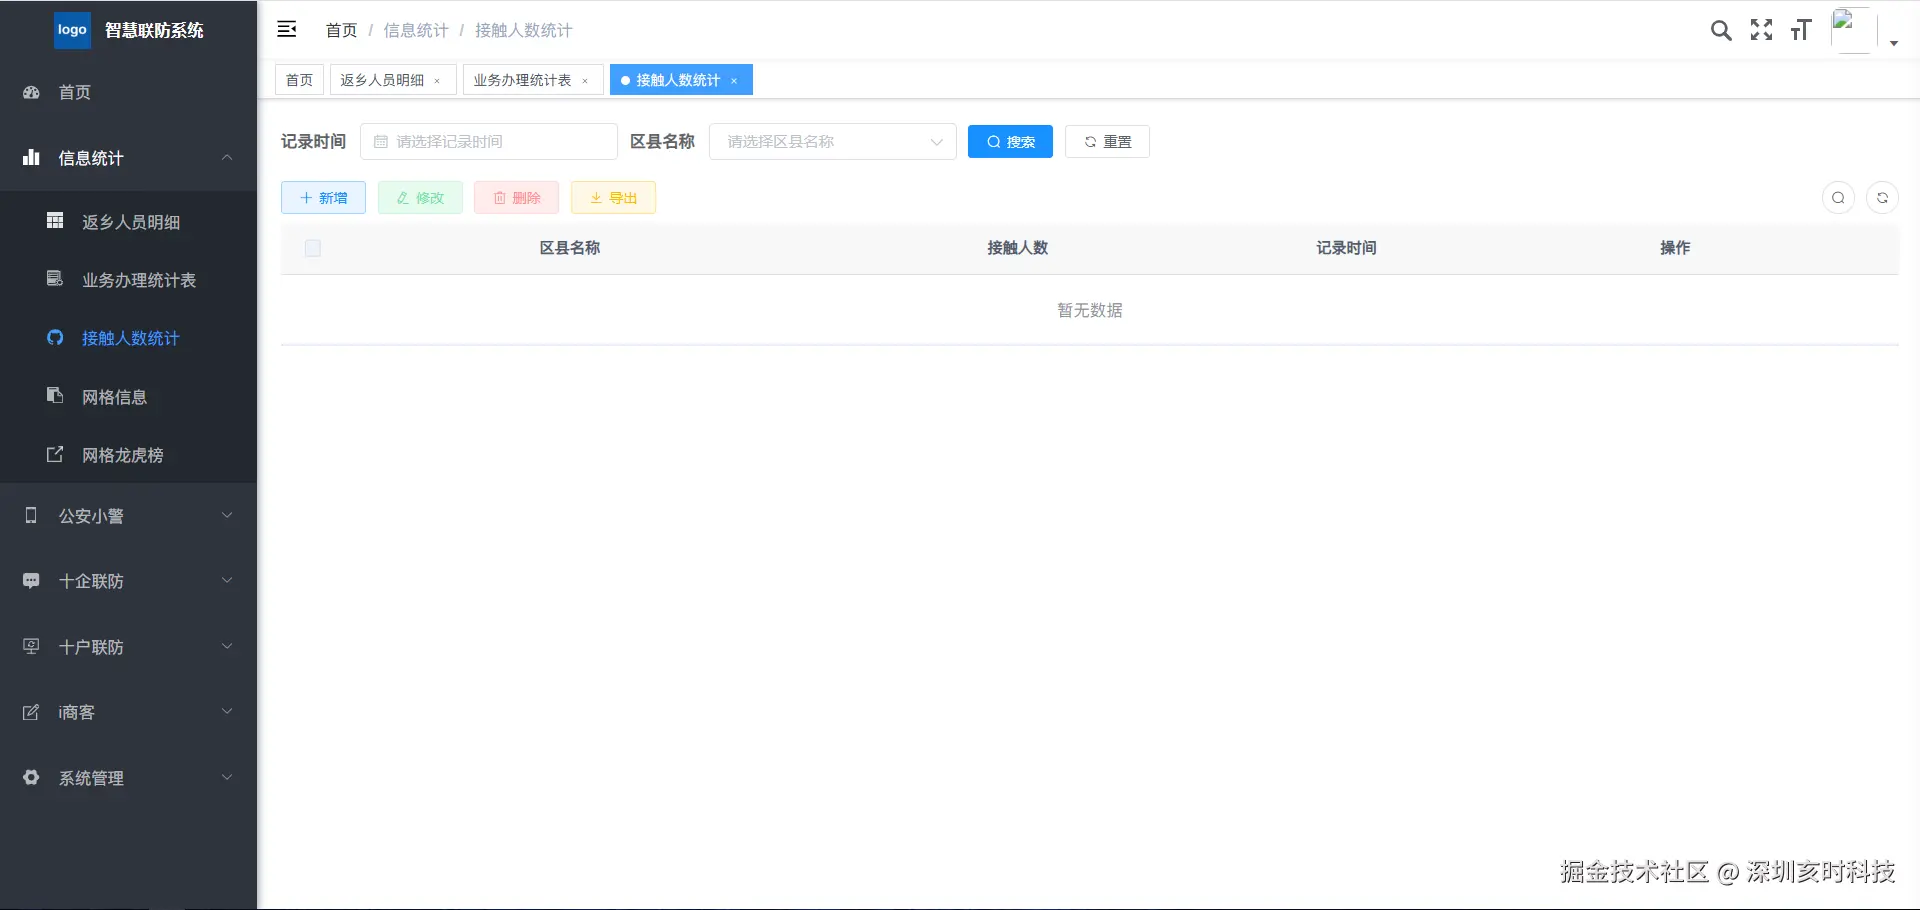
Task: Expand the 公安小警 submenu chevron
Action: point(227,515)
